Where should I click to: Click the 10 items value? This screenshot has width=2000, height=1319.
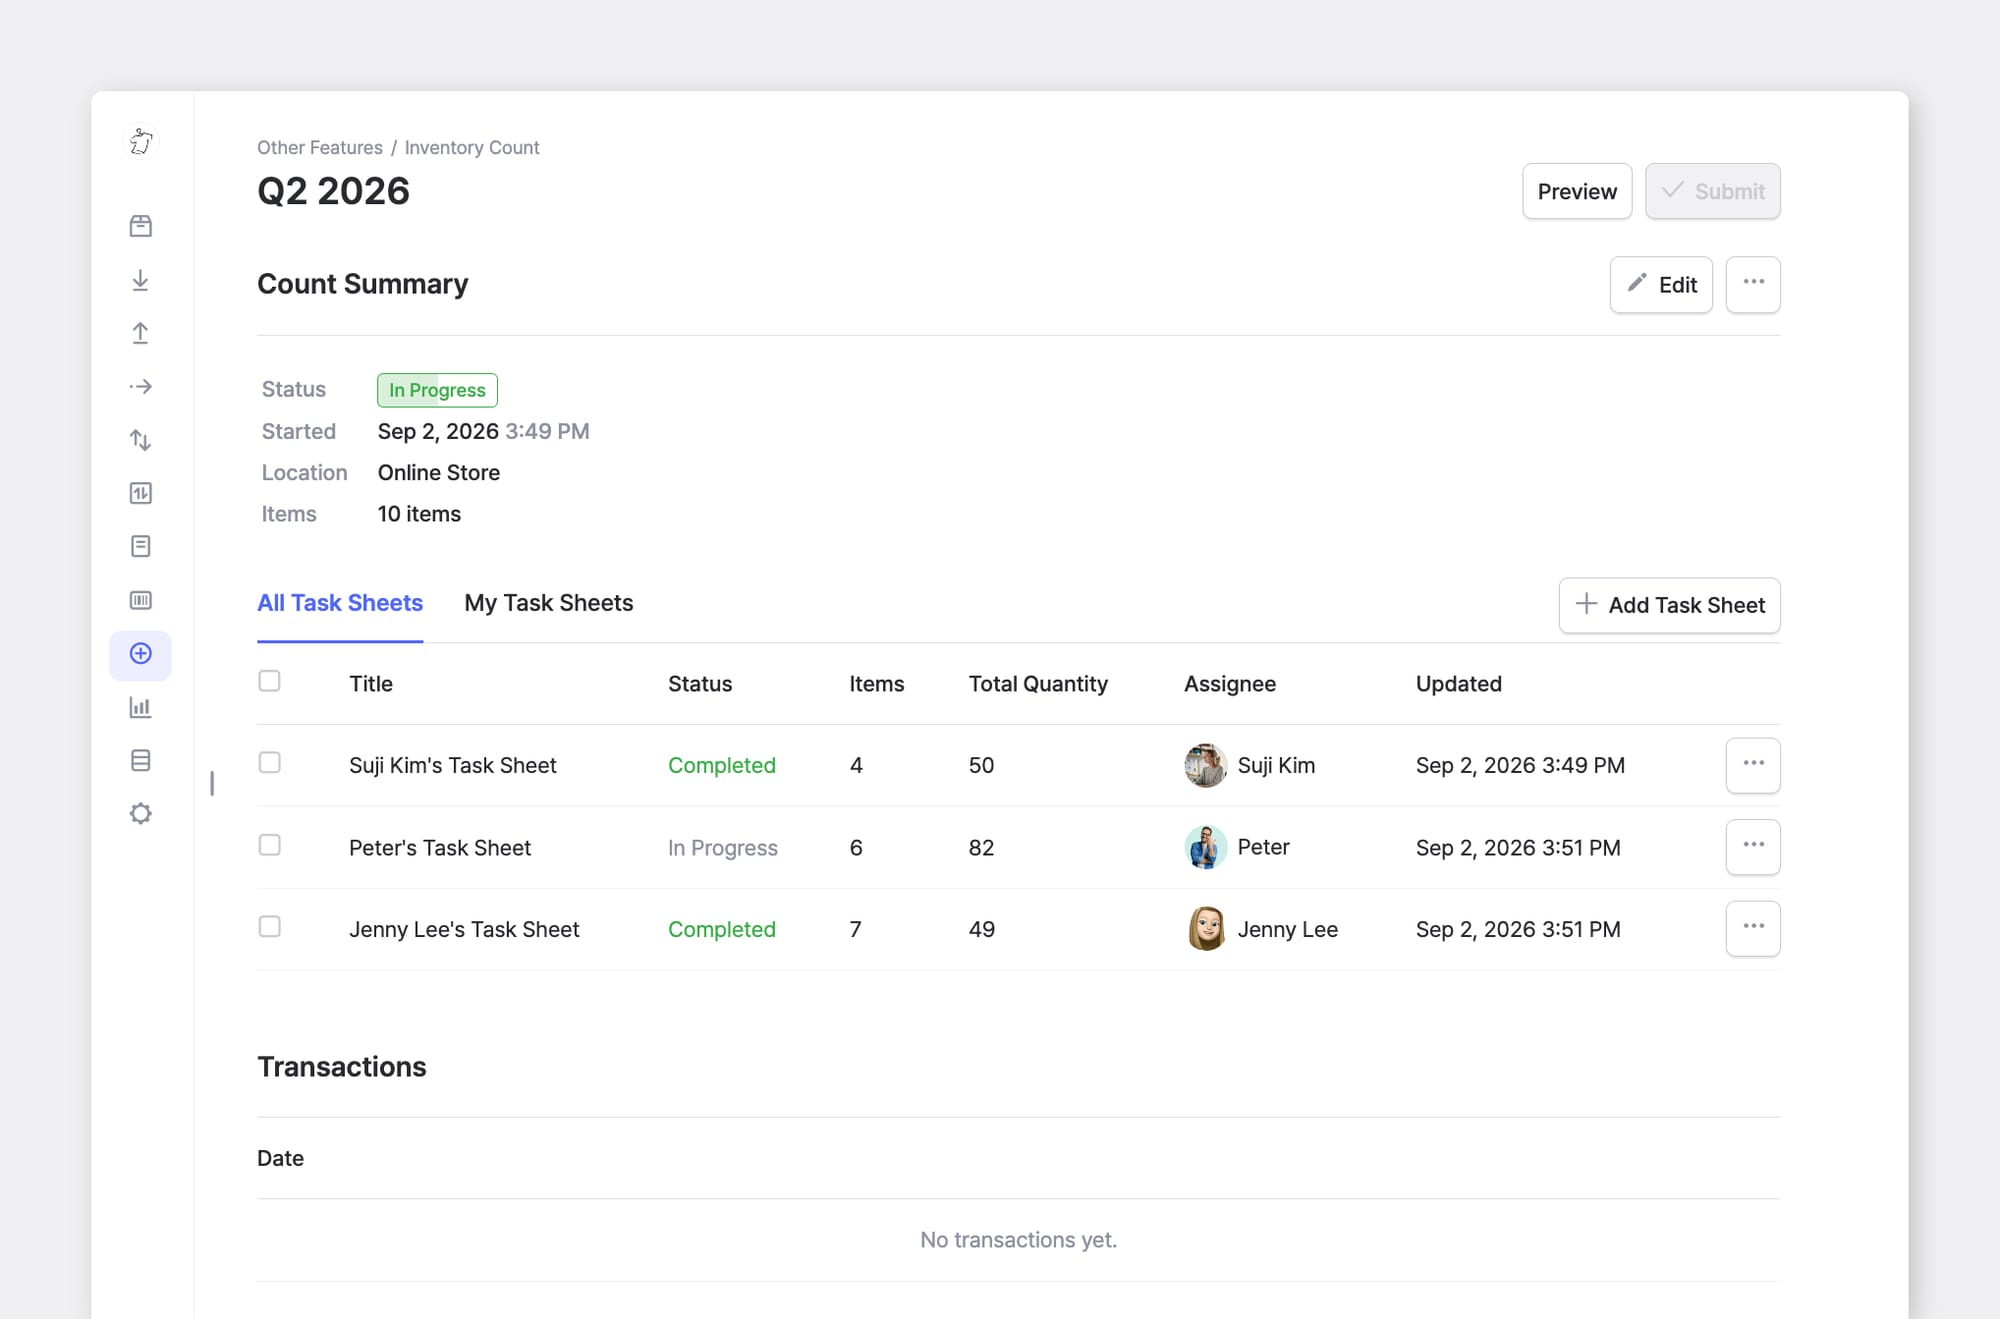click(419, 514)
